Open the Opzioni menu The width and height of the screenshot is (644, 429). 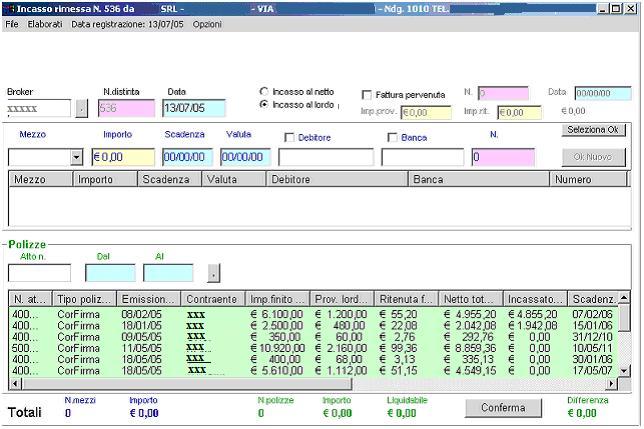pyautogui.click(x=207, y=24)
